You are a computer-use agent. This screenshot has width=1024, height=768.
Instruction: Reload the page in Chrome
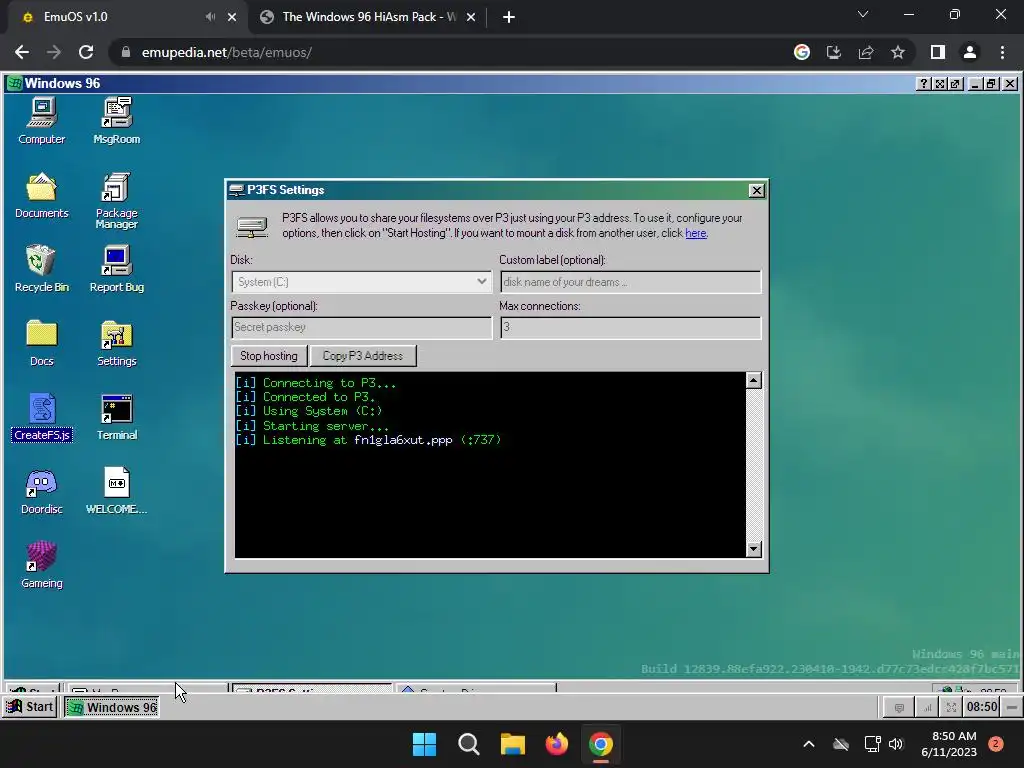click(86, 52)
